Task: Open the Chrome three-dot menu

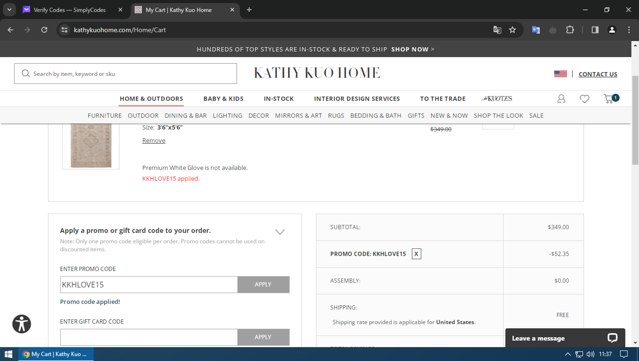Action: 629,30
